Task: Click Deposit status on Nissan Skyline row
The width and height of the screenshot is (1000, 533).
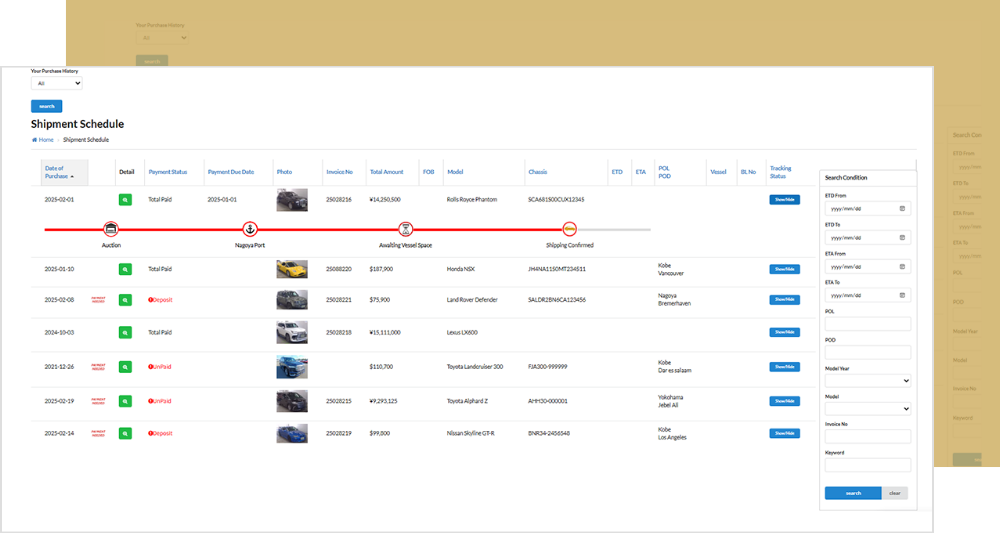Action: pos(161,433)
